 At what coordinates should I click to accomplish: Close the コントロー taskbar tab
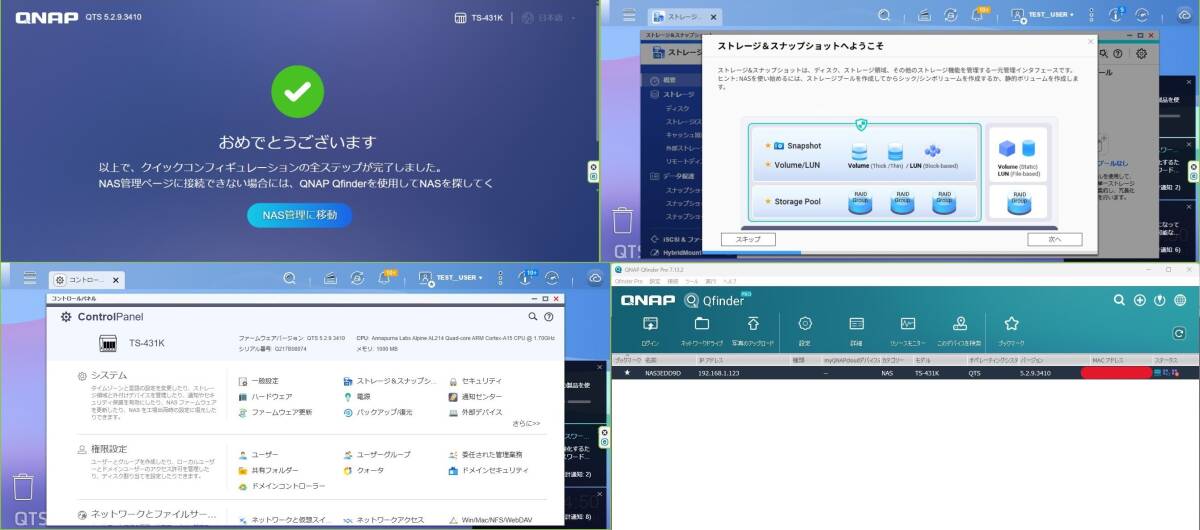116,279
